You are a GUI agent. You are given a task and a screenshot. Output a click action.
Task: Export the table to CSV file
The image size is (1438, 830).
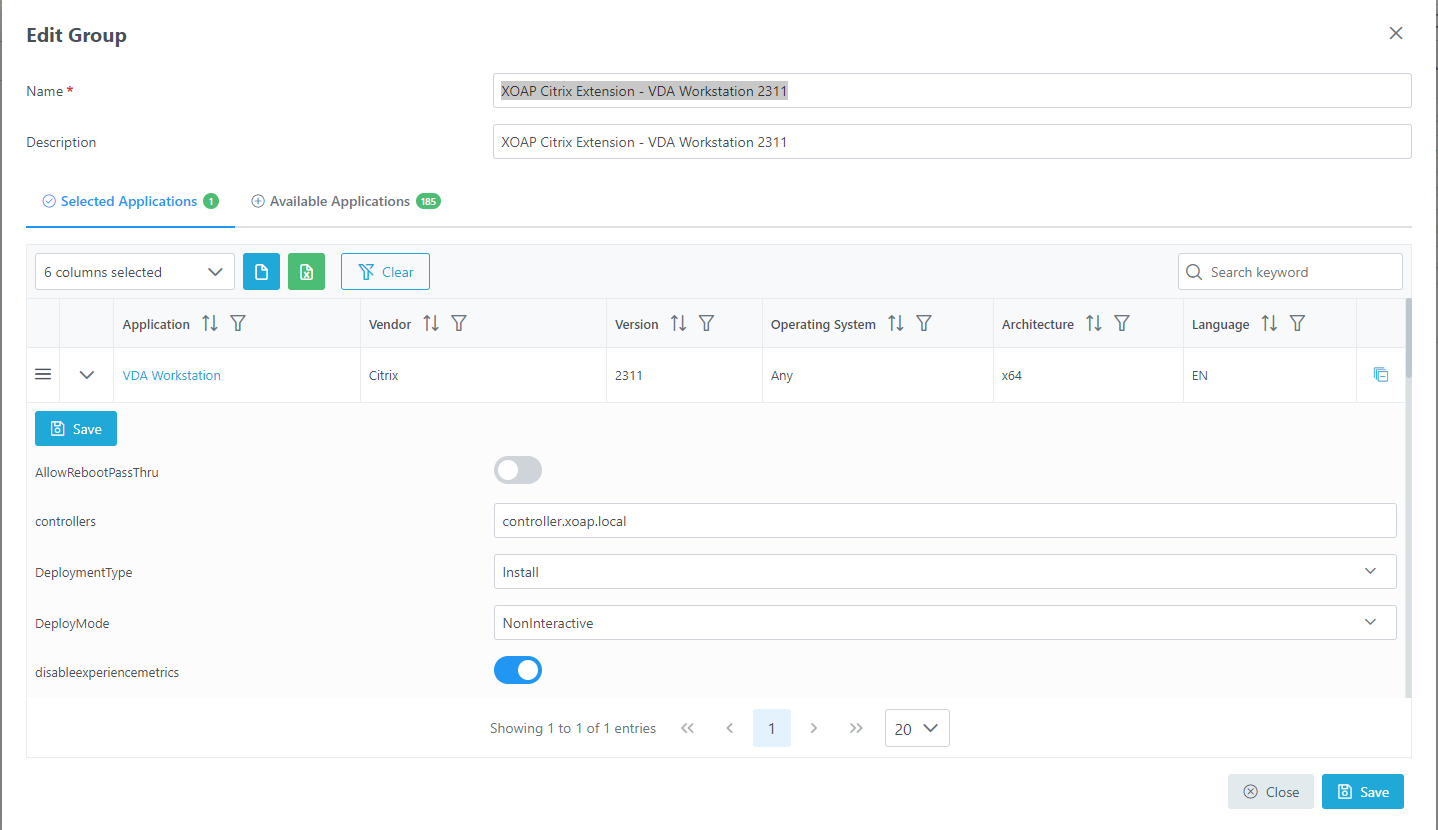coord(261,271)
